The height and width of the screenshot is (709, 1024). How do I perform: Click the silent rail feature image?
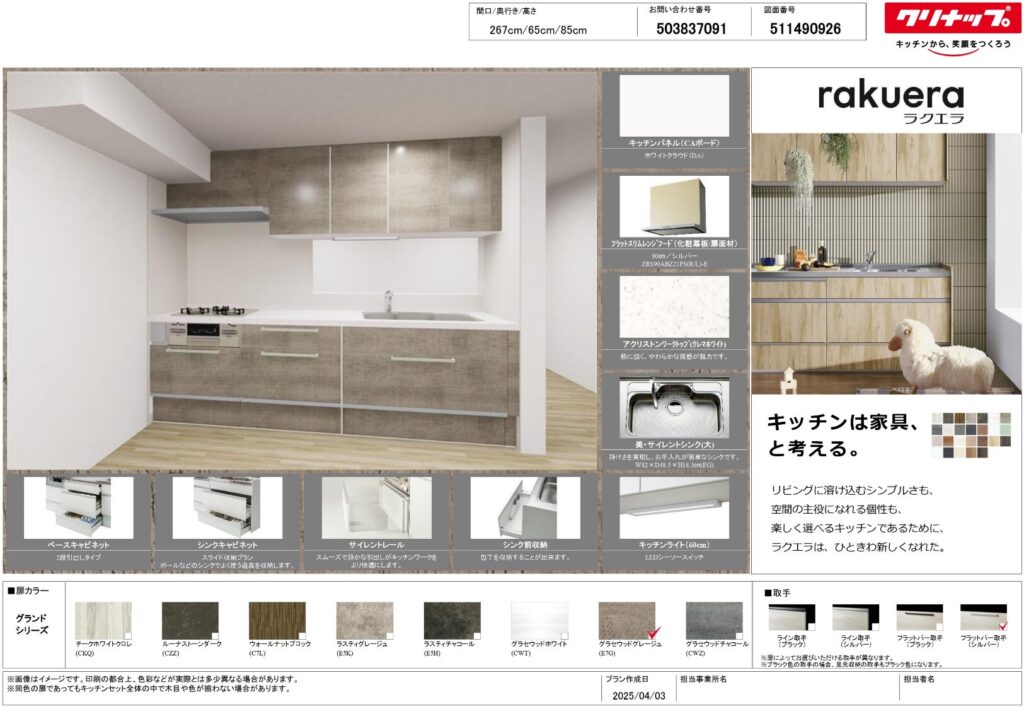click(x=376, y=506)
